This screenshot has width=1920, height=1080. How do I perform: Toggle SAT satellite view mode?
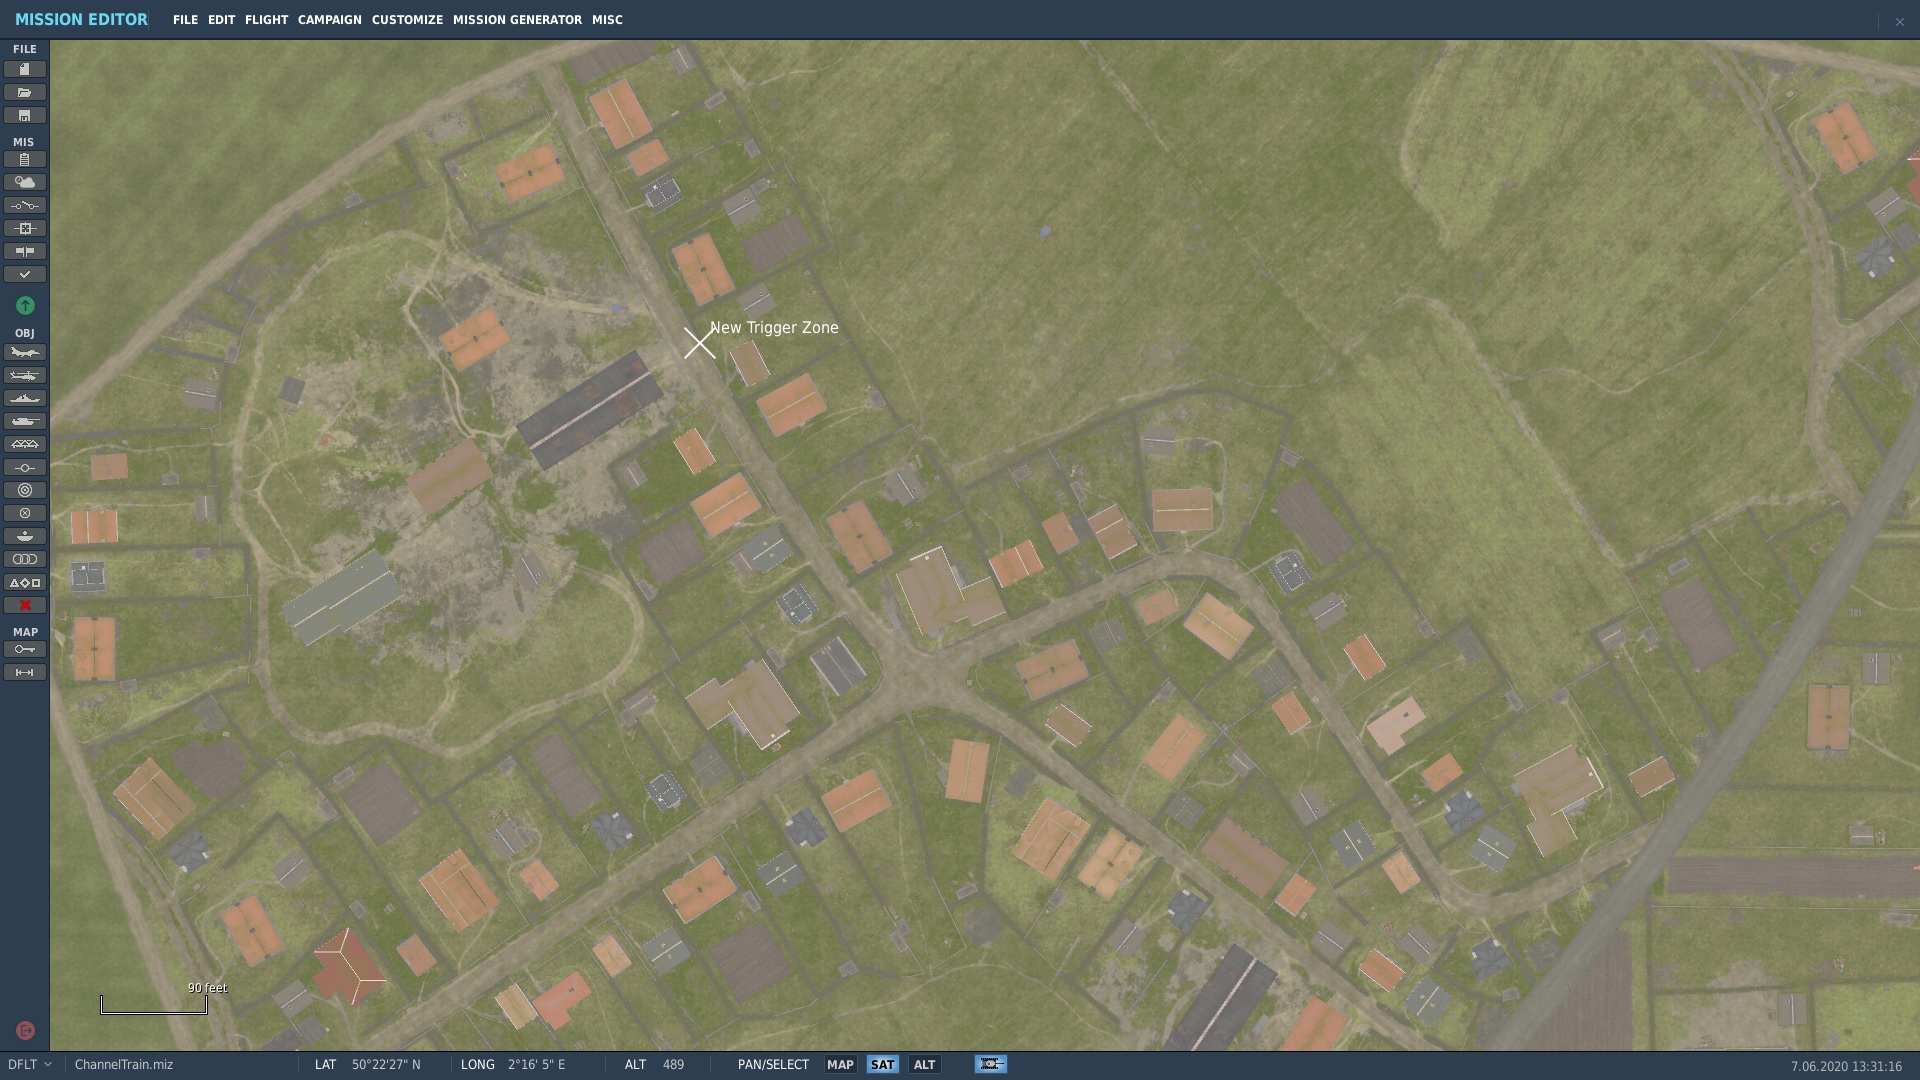coord(882,1065)
